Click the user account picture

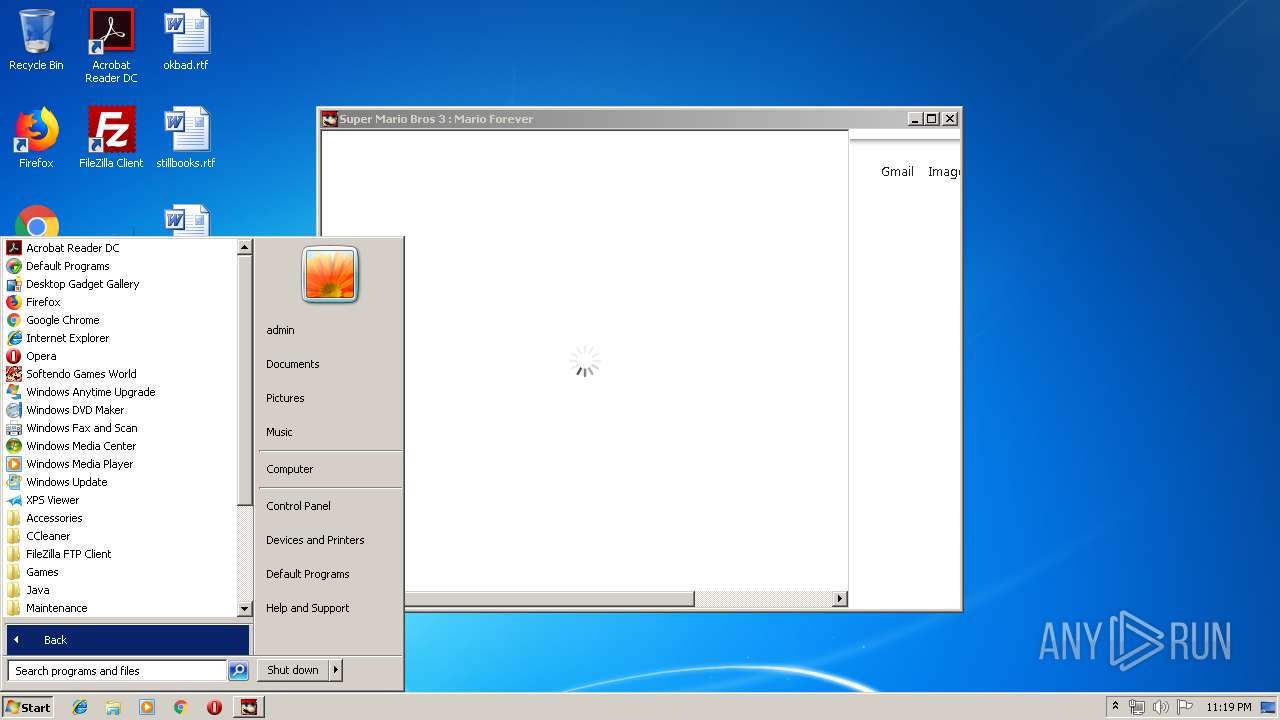330,275
